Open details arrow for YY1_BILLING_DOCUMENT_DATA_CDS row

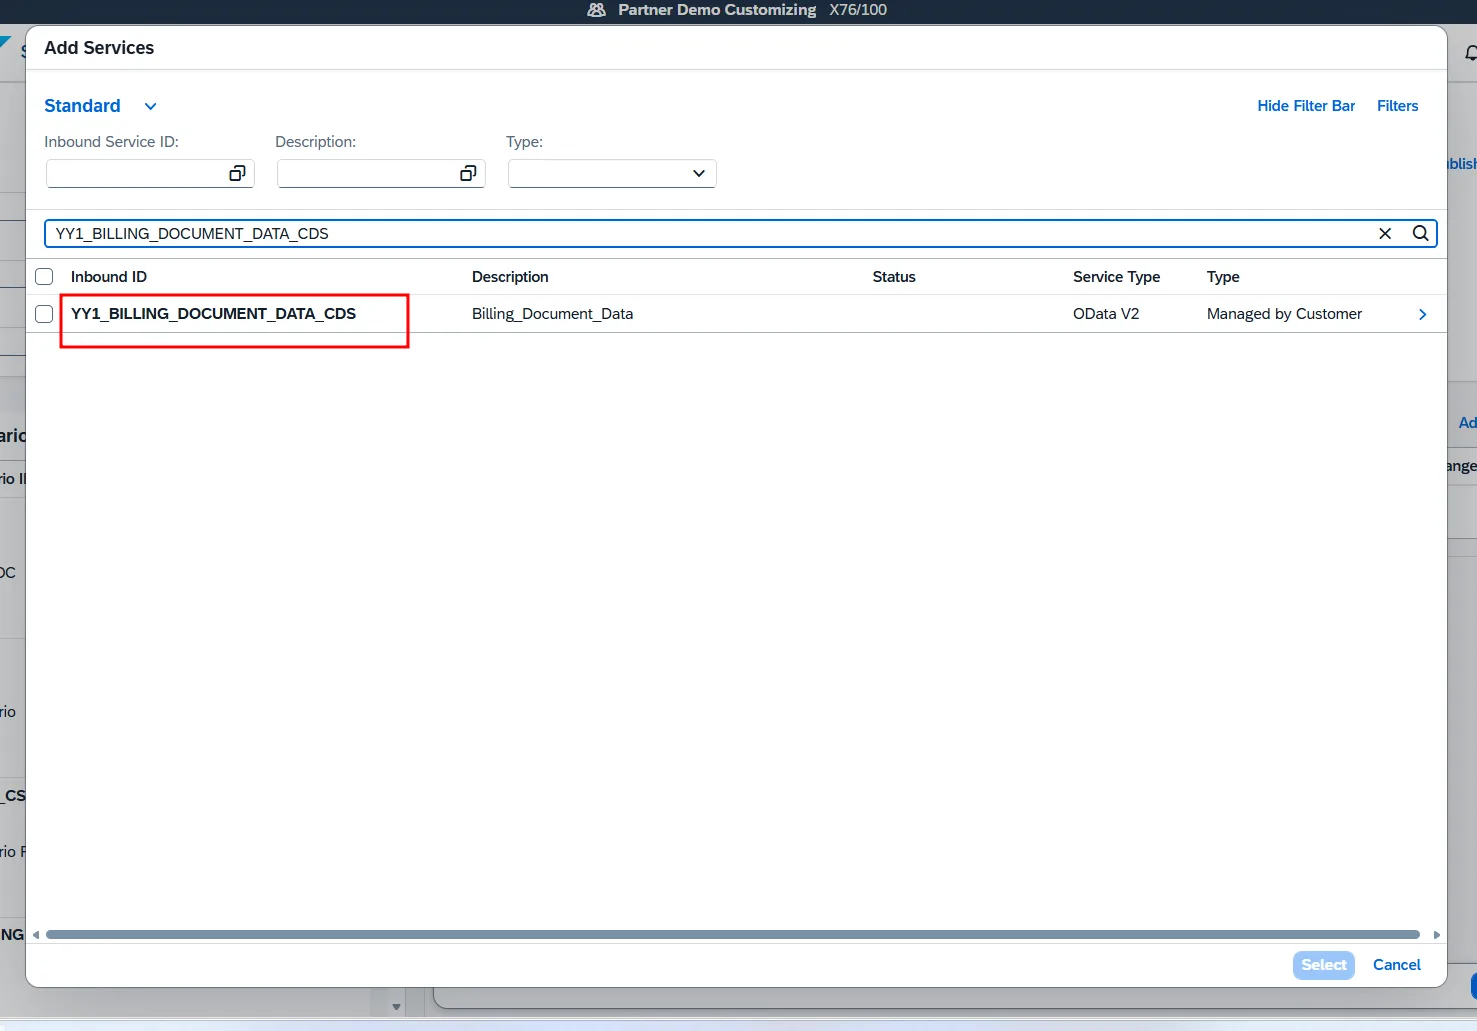point(1422,314)
